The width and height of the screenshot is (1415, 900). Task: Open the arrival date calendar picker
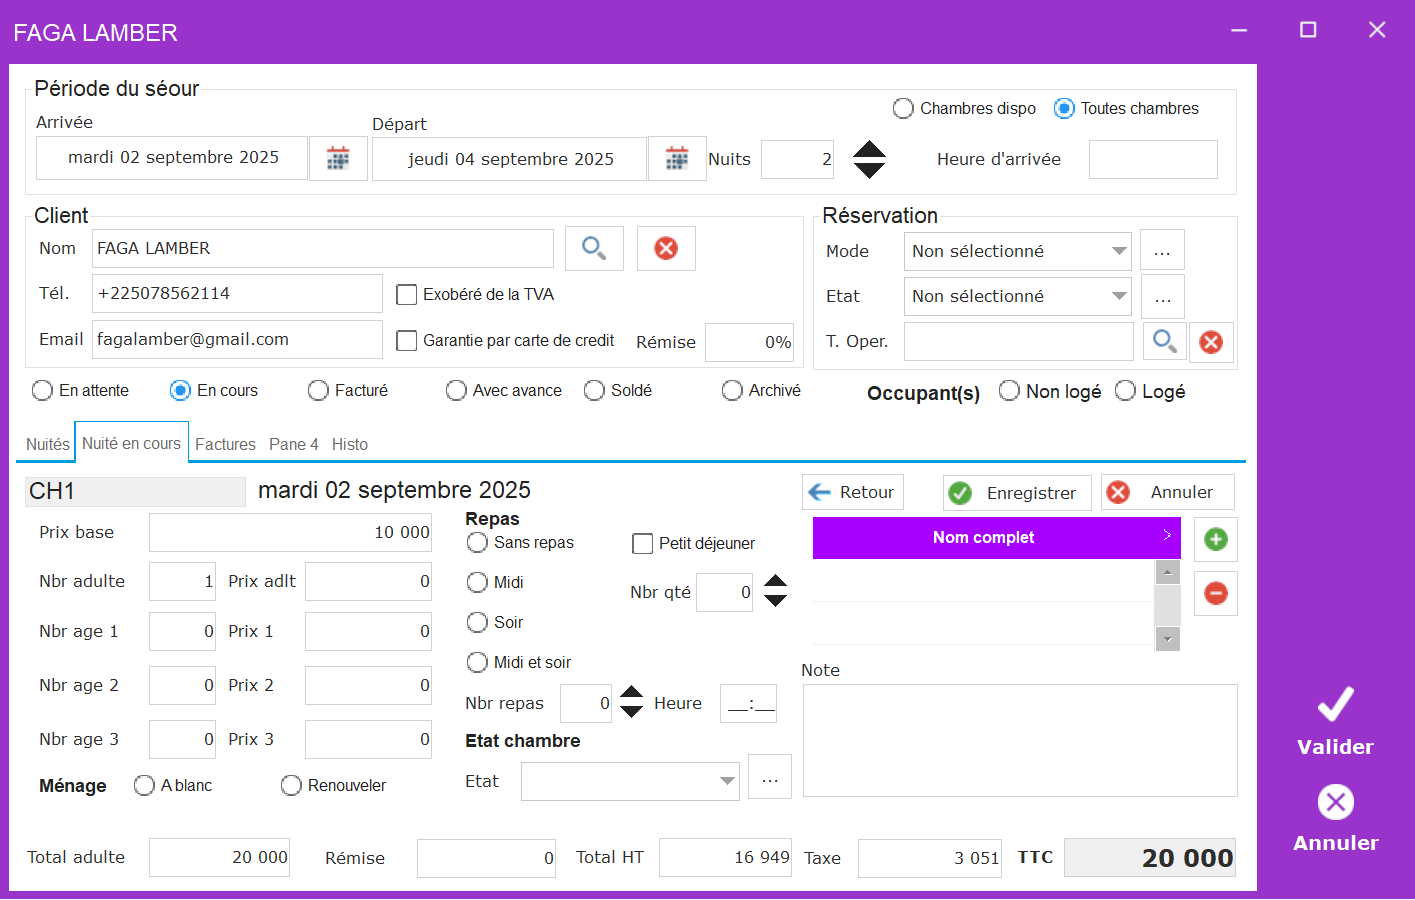pos(338,158)
